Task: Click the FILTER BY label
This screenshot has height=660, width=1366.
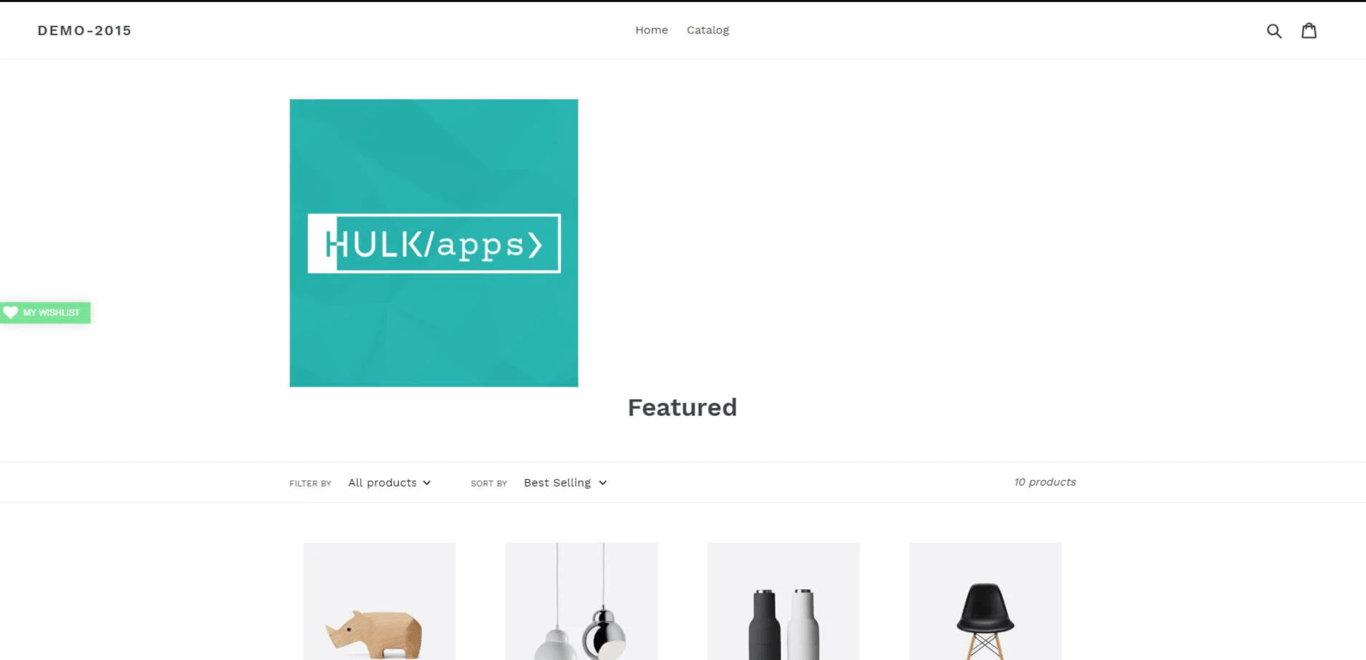Action: [310, 484]
